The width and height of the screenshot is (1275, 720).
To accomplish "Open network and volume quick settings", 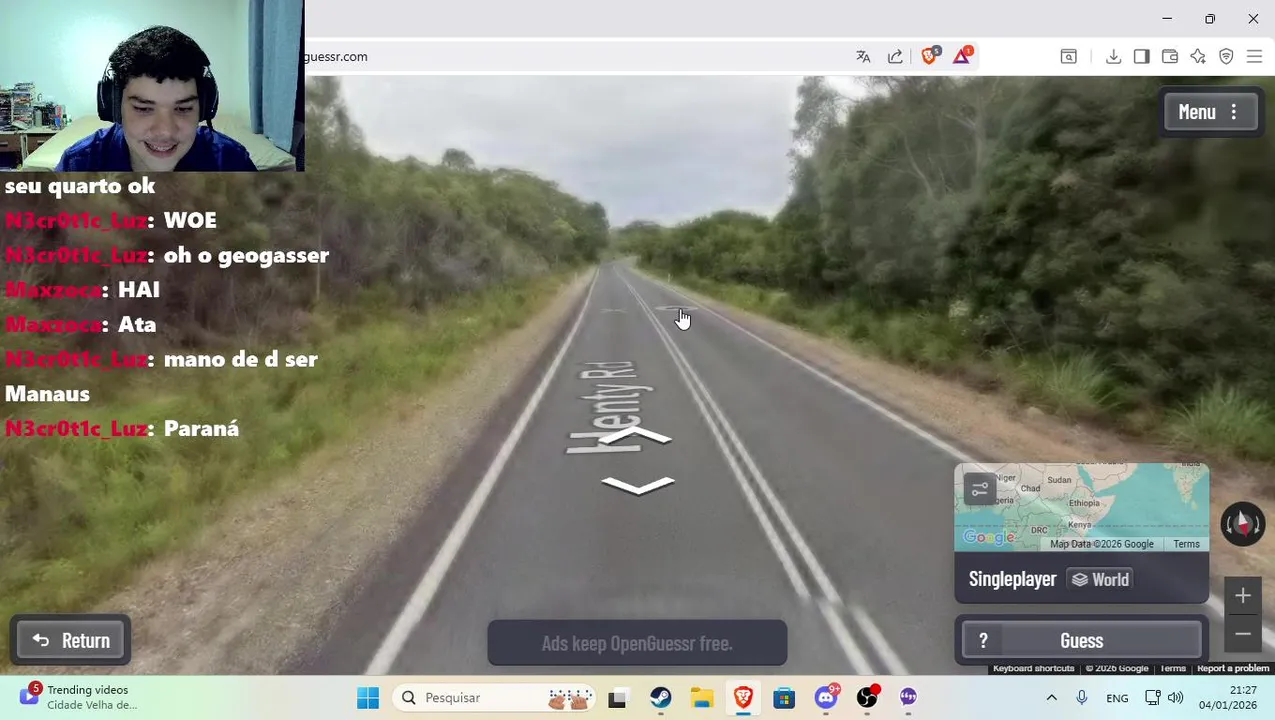I will click(1164, 698).
